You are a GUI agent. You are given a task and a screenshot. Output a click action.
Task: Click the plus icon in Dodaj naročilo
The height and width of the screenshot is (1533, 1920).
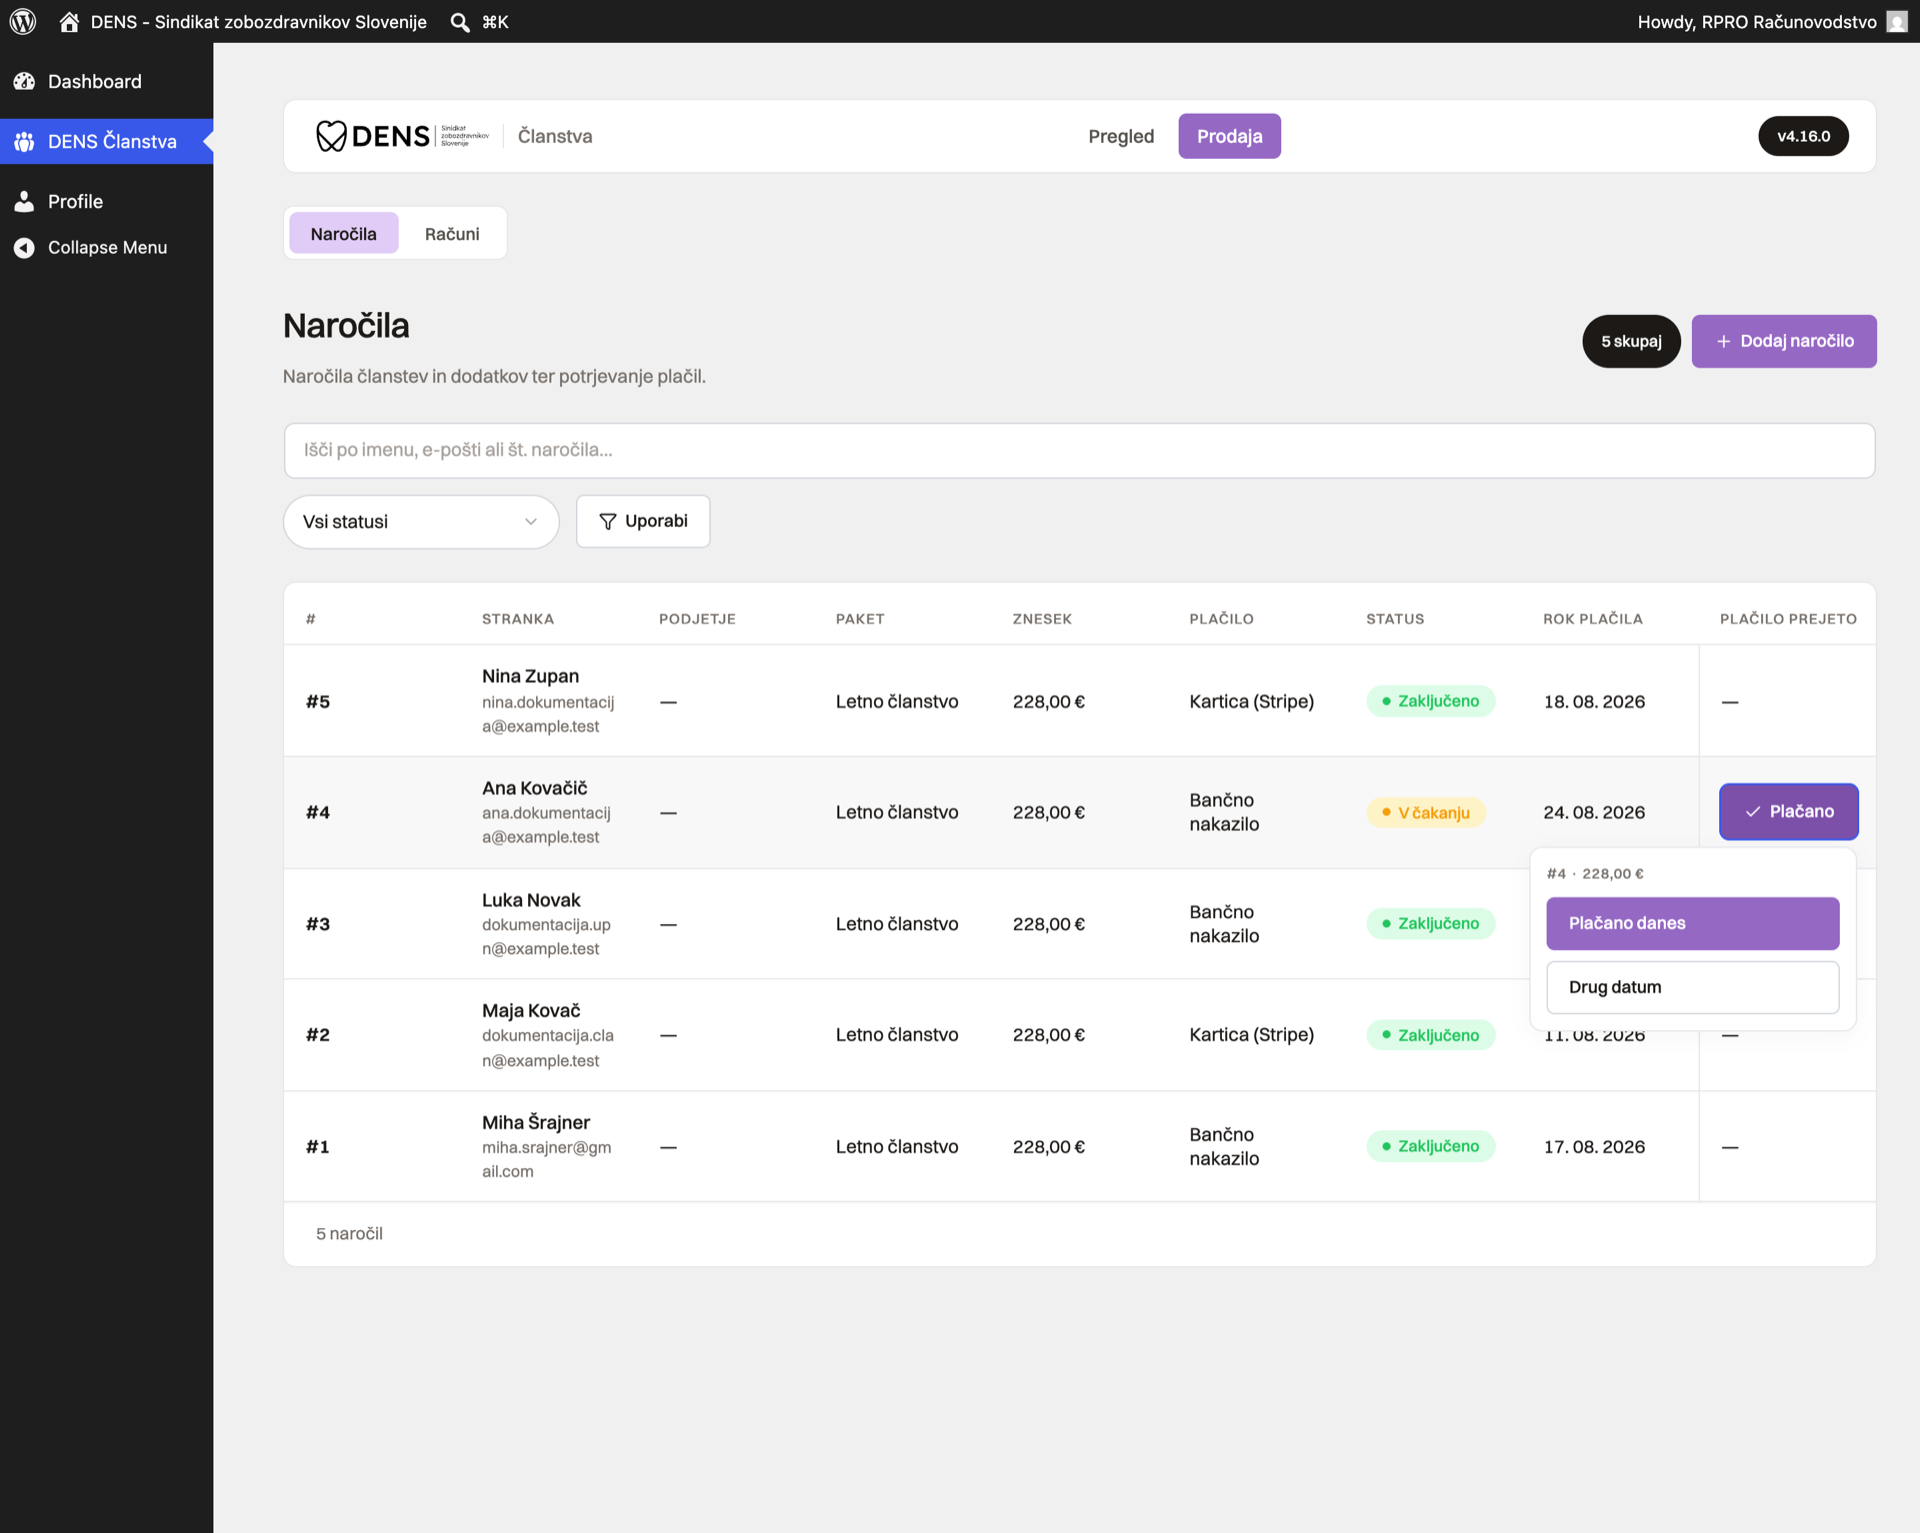pyautogui.click(x=1723, y=341)
